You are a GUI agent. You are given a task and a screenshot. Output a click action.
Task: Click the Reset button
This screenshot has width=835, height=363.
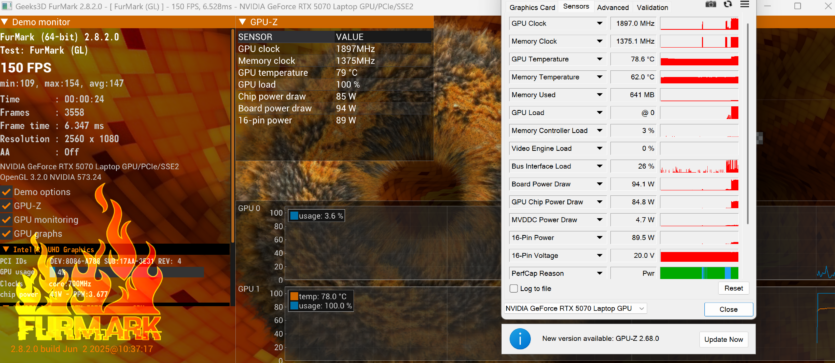click(x=733, y=288)
